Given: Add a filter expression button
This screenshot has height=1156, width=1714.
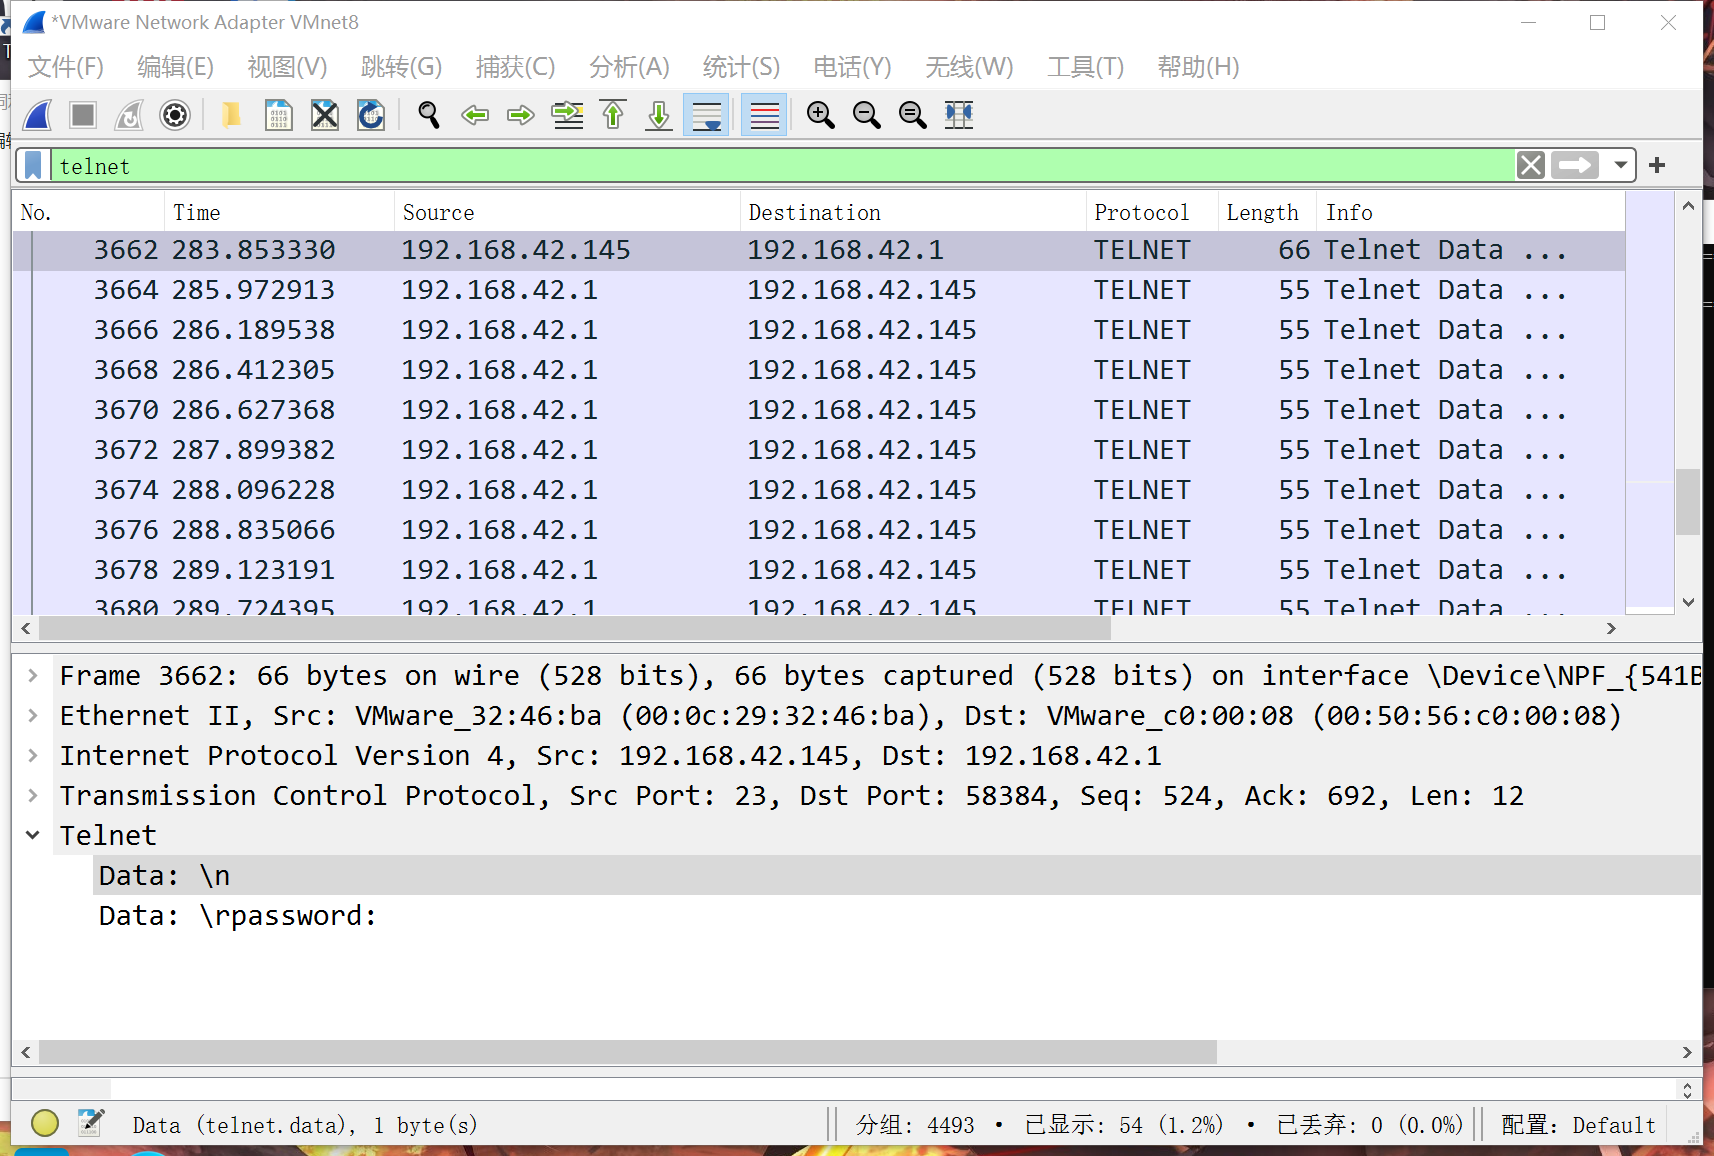Looking at the screenshot, I should coord(1657,165).
